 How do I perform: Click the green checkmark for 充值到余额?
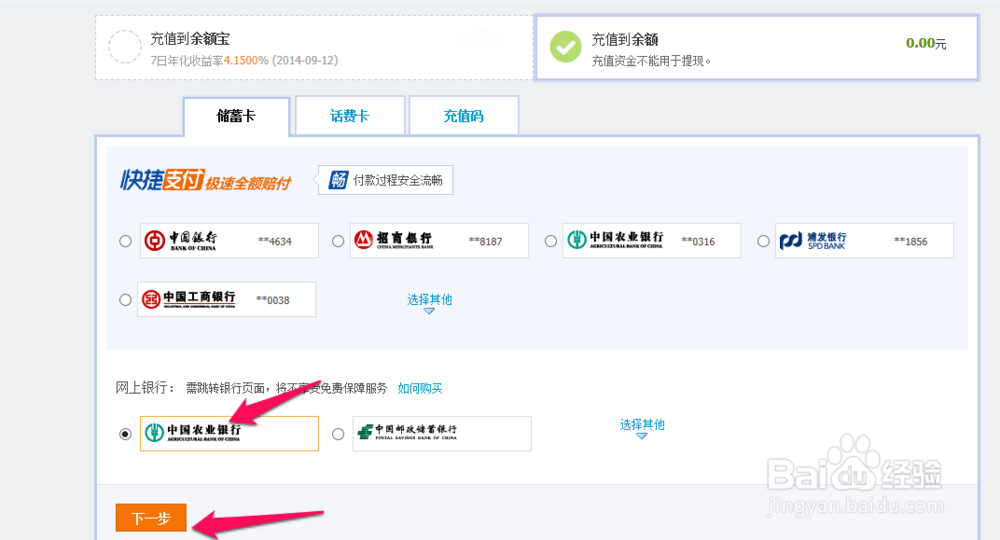pyautogui.click(x=566, y=47)
